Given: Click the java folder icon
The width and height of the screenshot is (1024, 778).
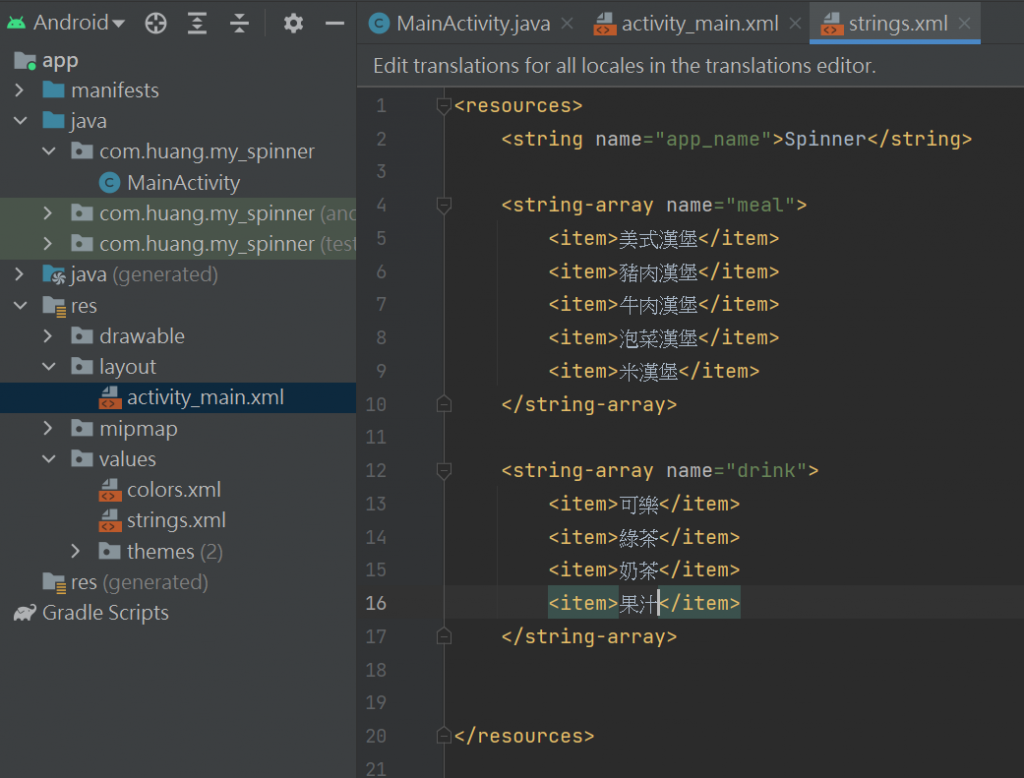Looking at the screenshot, I should 54,120.
